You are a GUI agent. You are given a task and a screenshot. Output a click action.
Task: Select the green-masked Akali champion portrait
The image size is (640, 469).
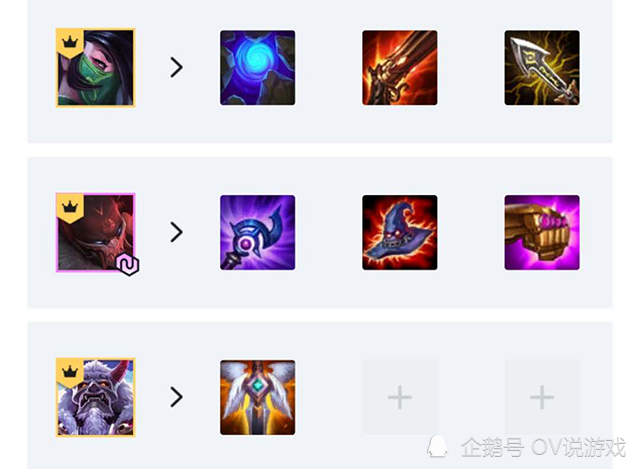click(96, 68)
